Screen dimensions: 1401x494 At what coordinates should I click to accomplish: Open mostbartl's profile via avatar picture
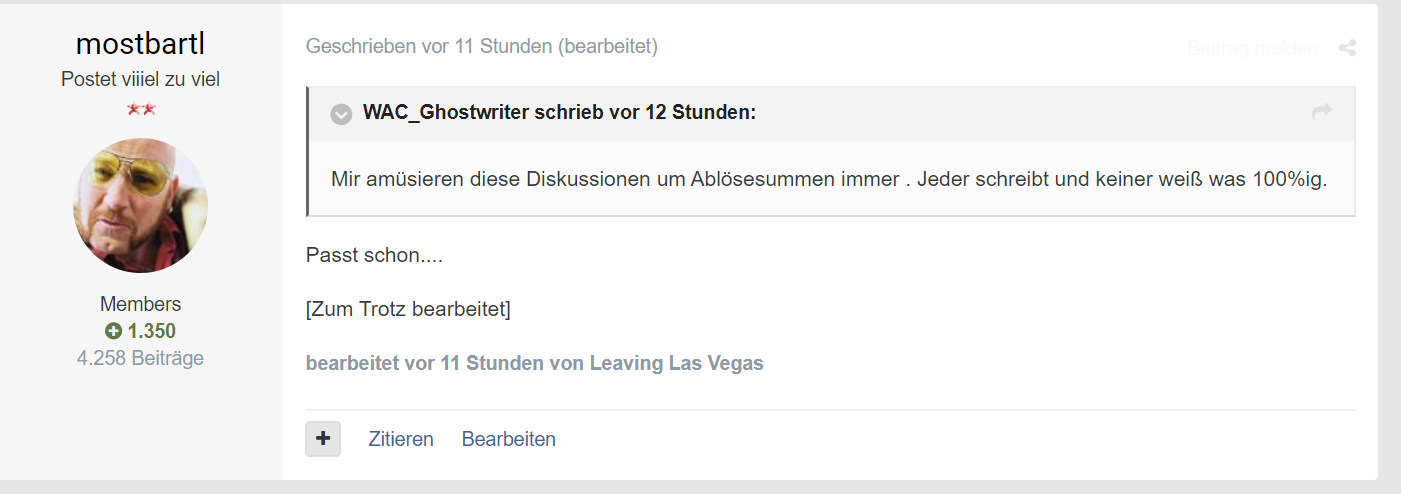point(141,206)
